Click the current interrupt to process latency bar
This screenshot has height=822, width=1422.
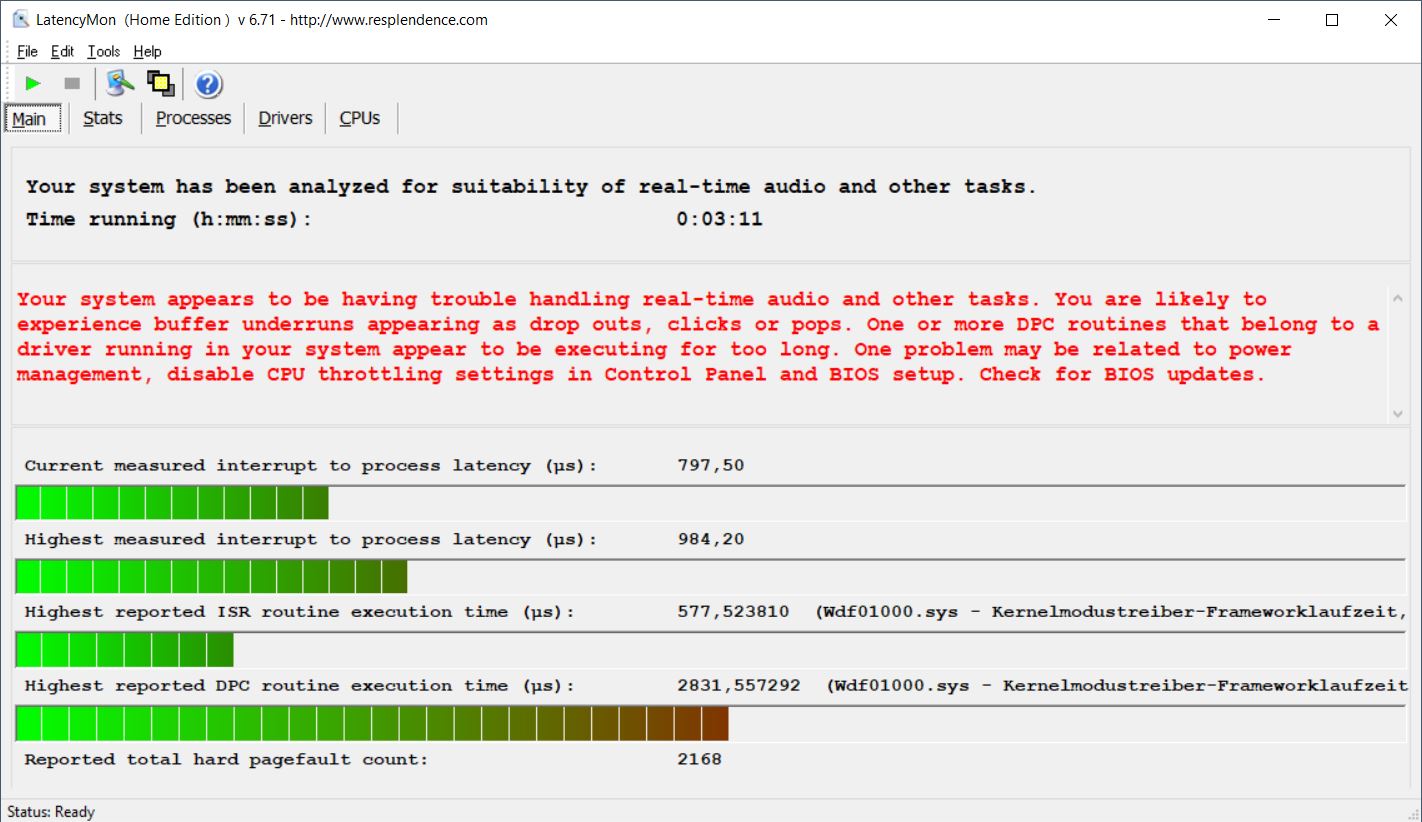coord(711,503)
